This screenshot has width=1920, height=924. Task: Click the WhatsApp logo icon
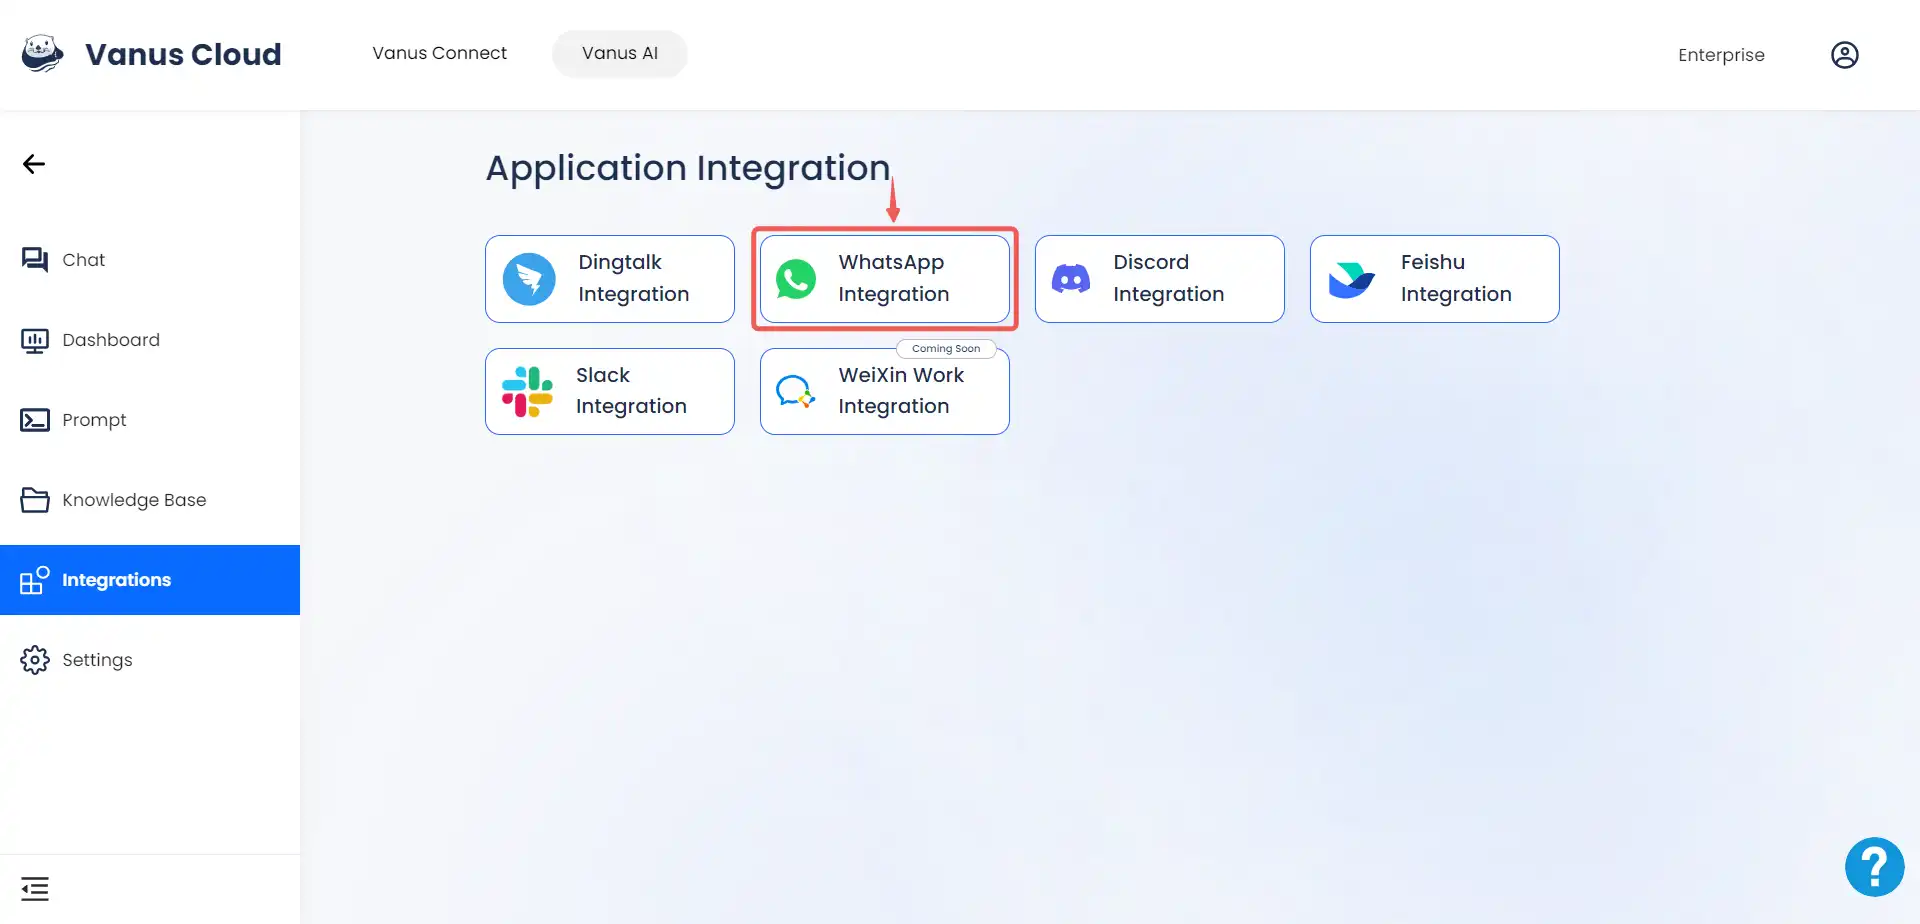796,279
